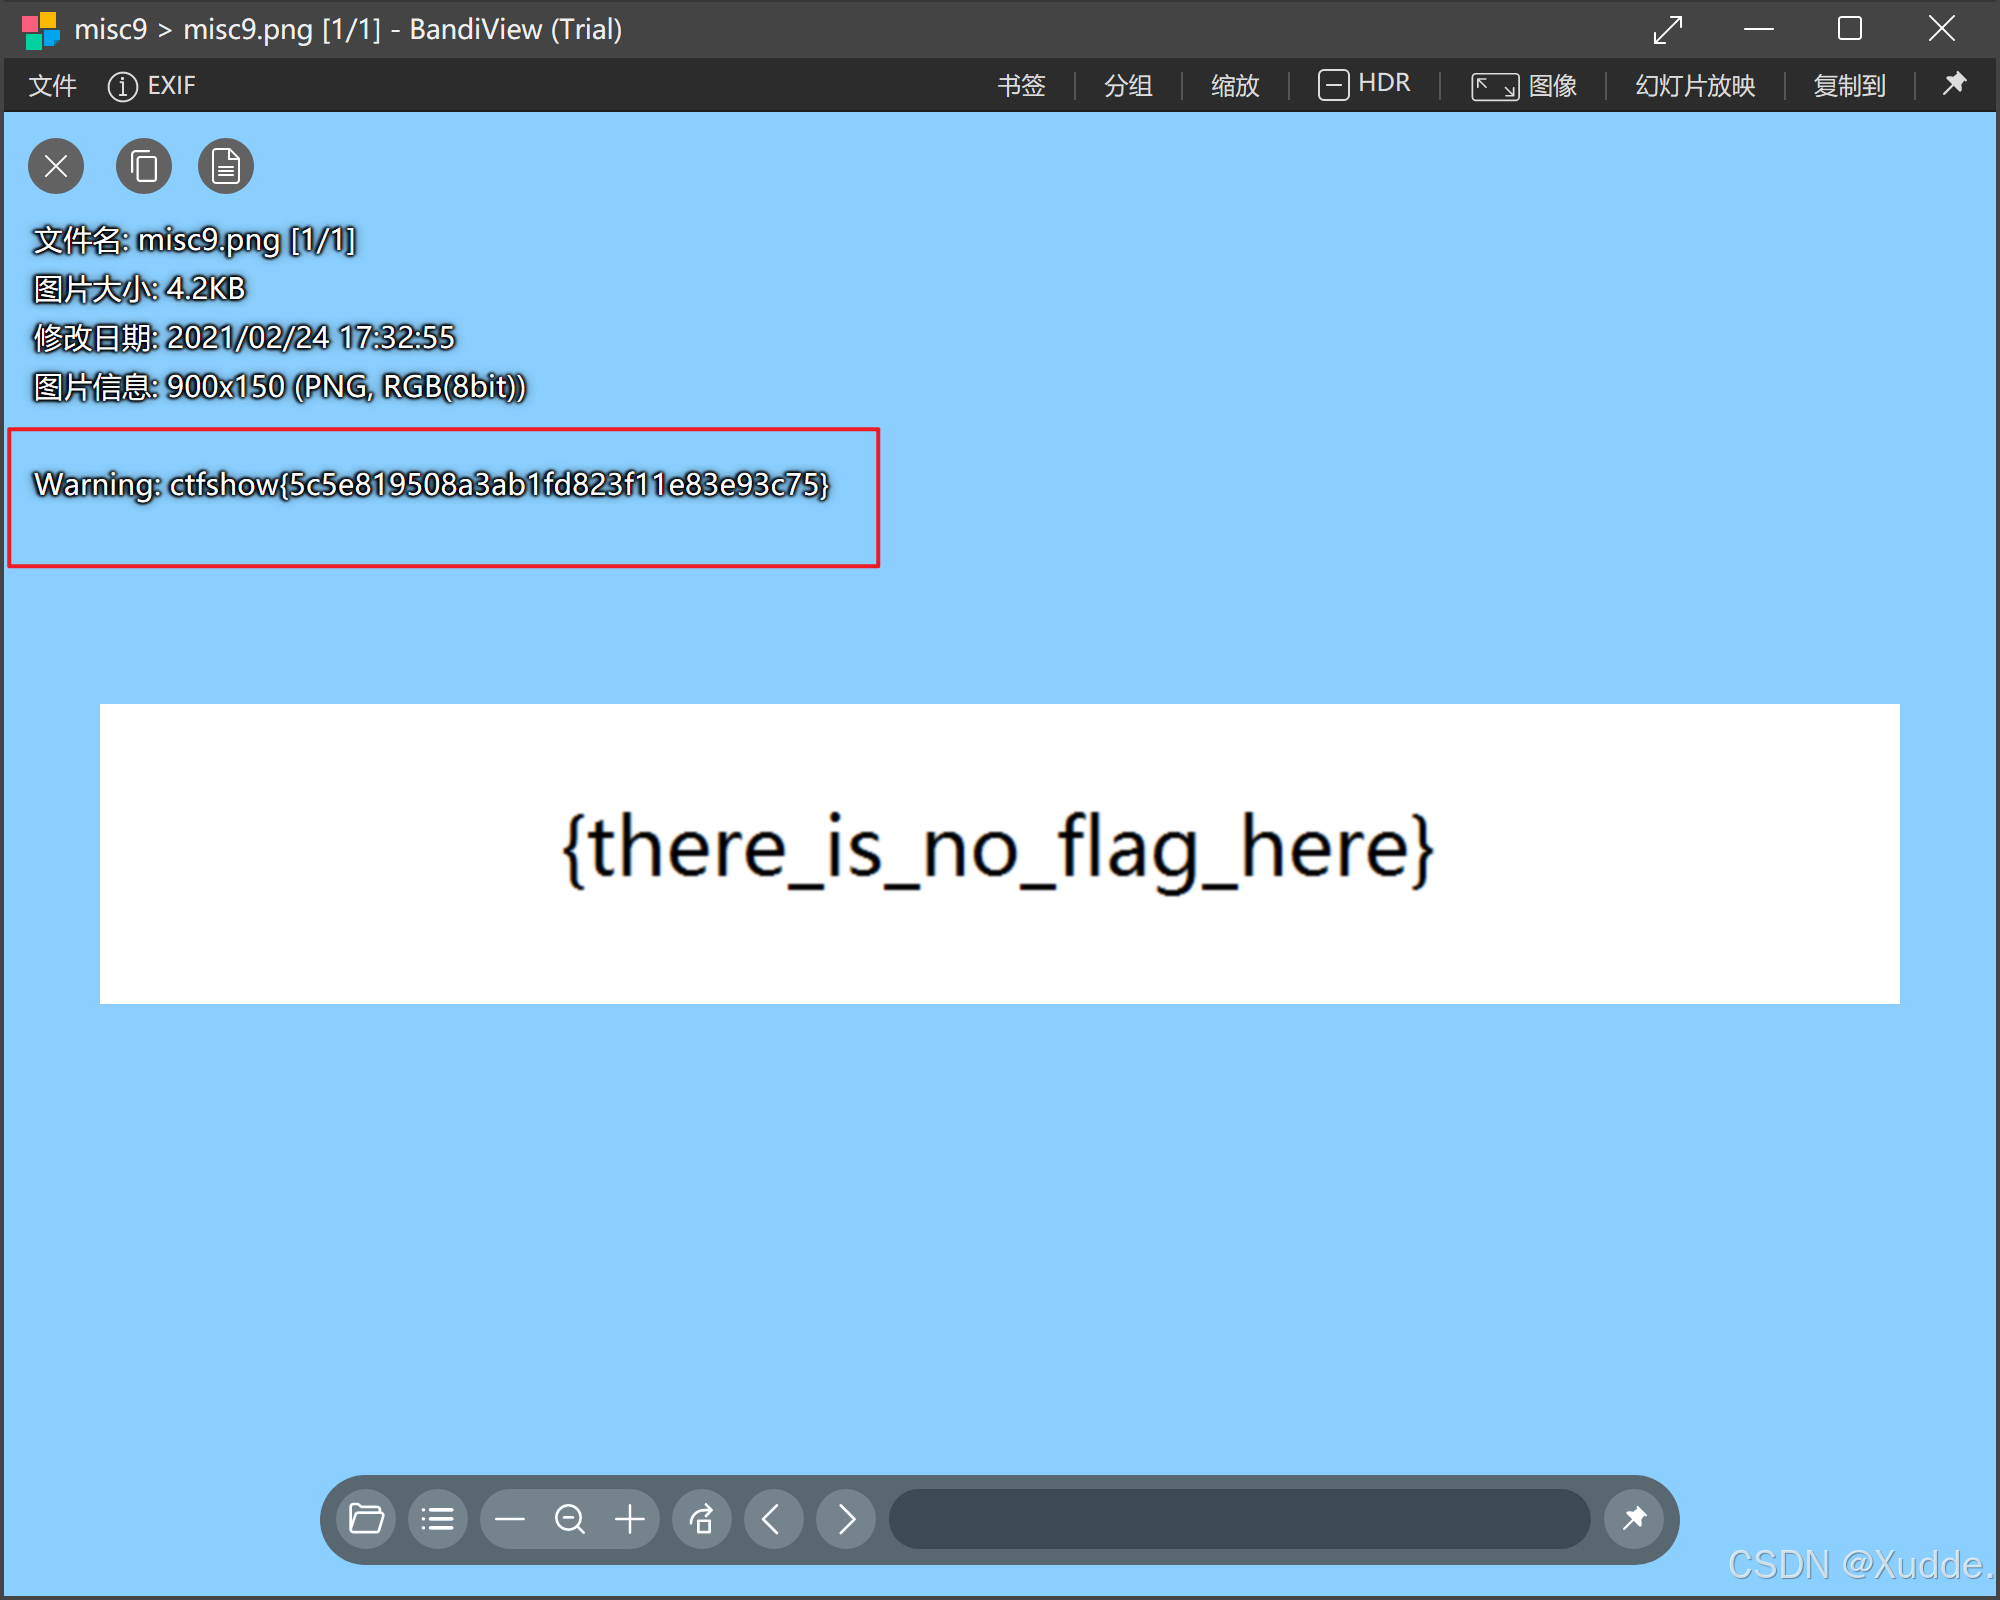The height and width of the screenshot is (1600, 2000).
Task: Zoom in with the plus button
Action: [x=630, y=1520]
